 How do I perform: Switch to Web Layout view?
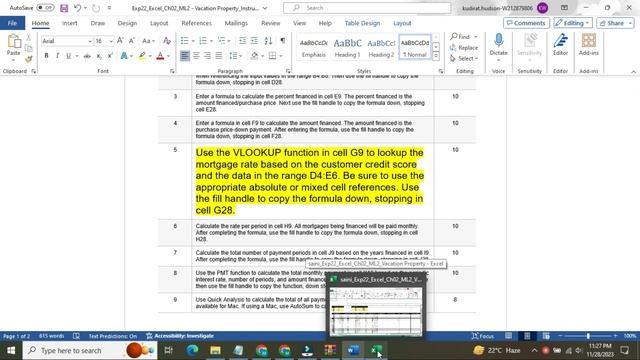pos(546,336)
